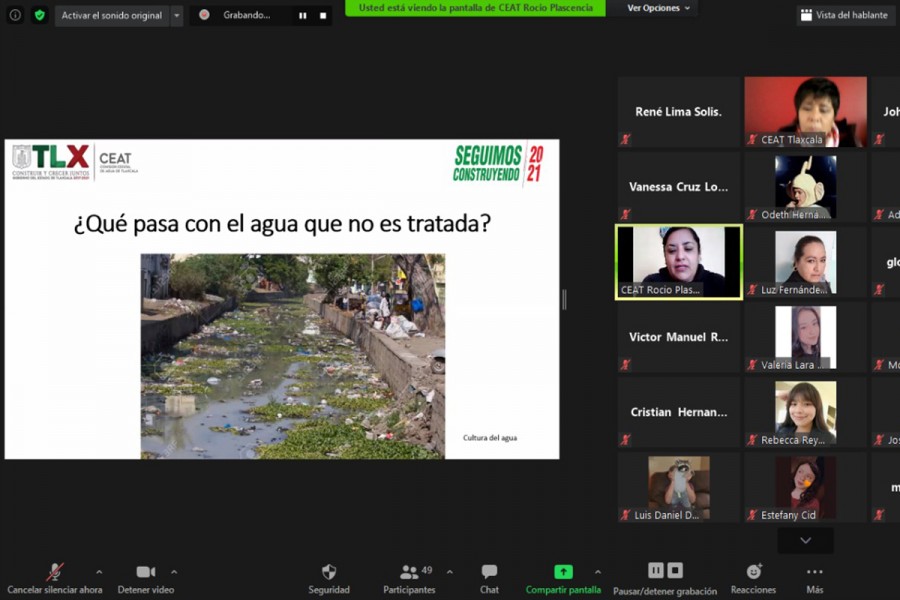Select Cristian Hernan... participant tile
The height and width of the screenshot is (600, 900).
pos(678,413)
